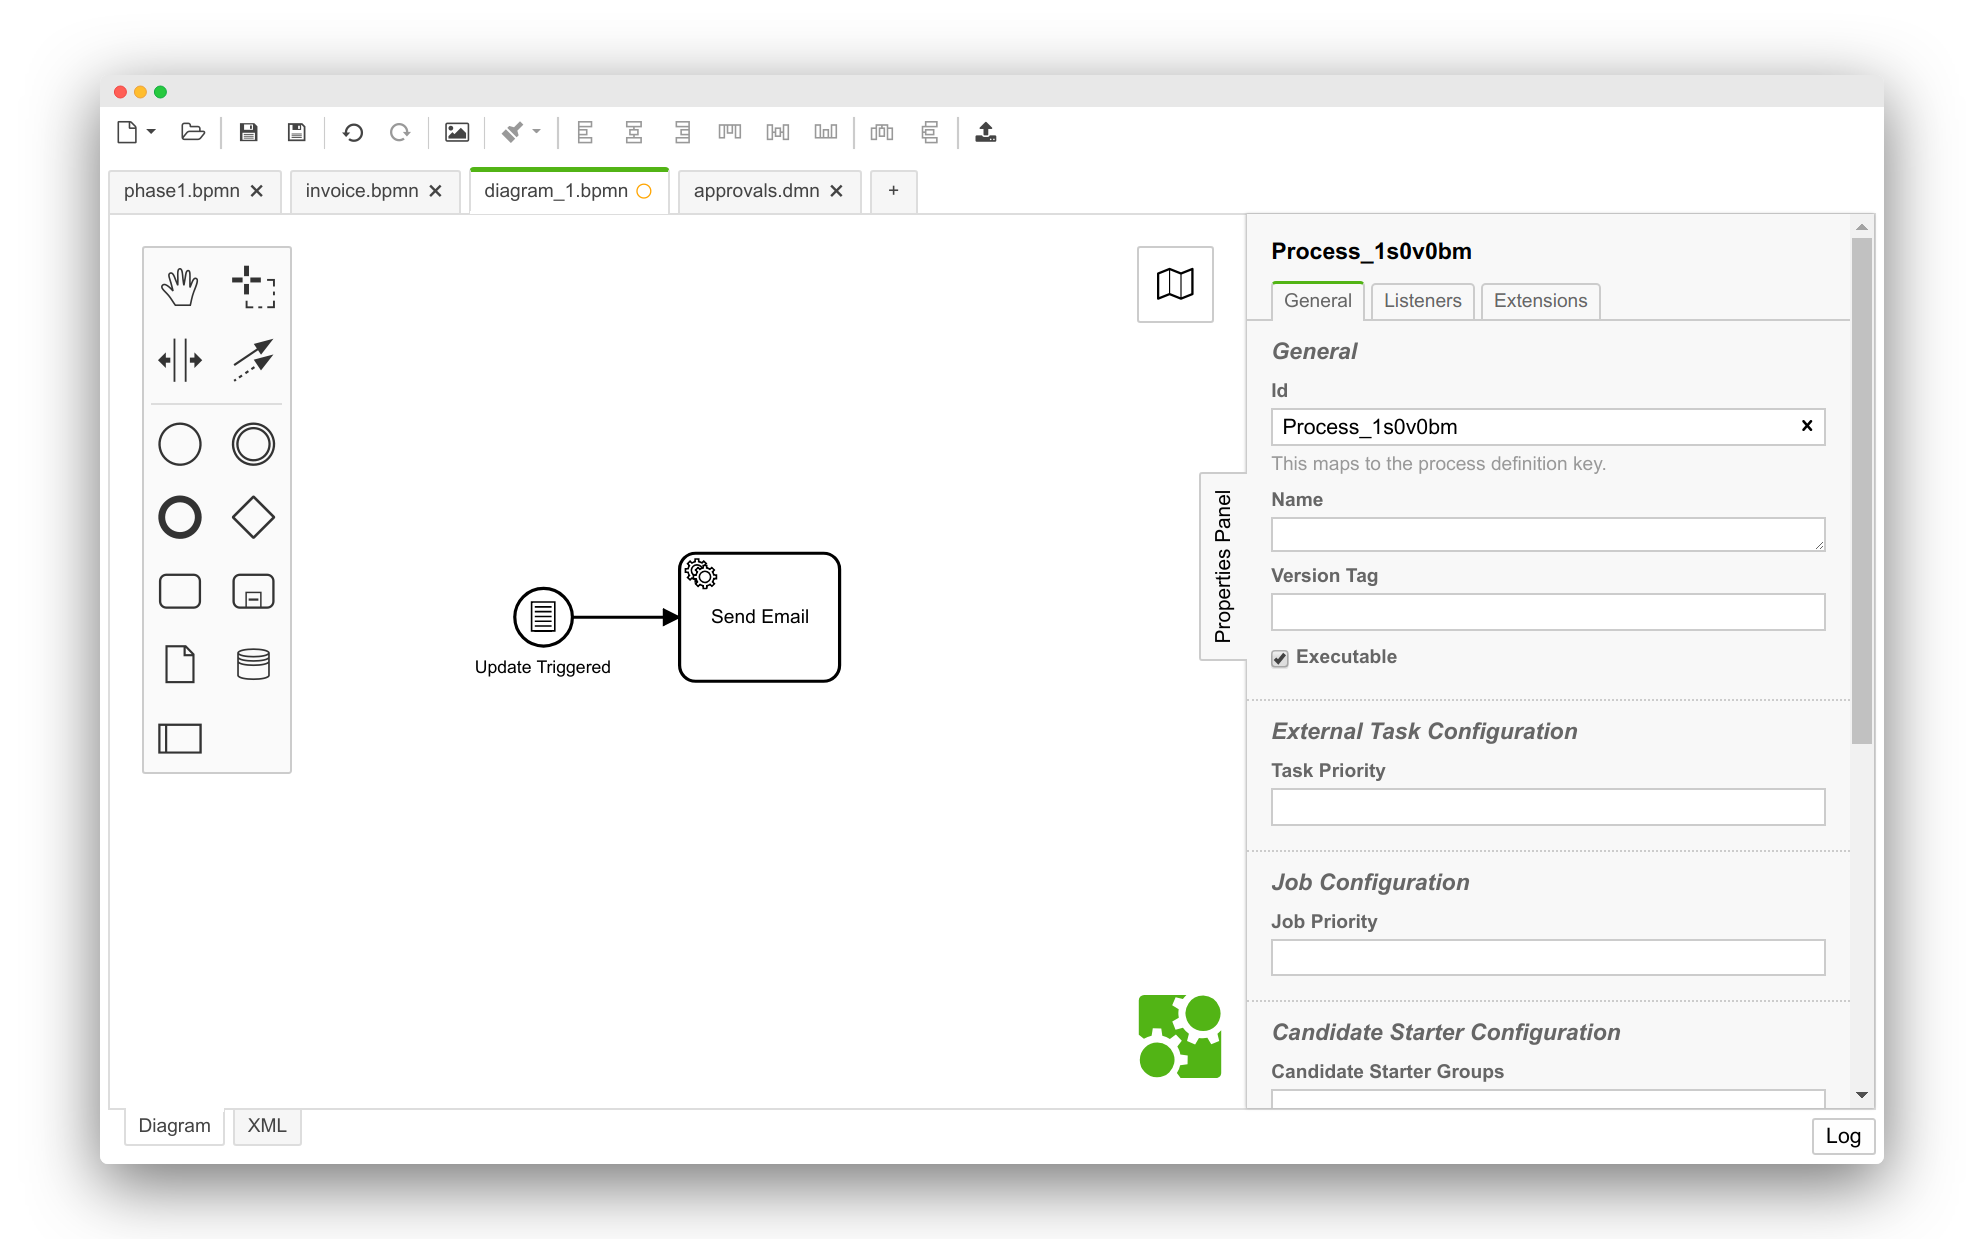
Task: Activate the lasso selection tool
Action: coord(253,287)
